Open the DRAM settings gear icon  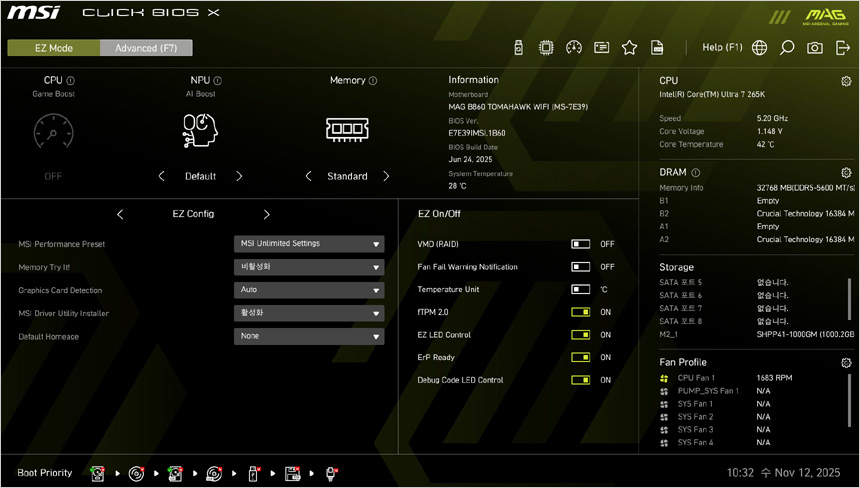(x=846, y=173)
